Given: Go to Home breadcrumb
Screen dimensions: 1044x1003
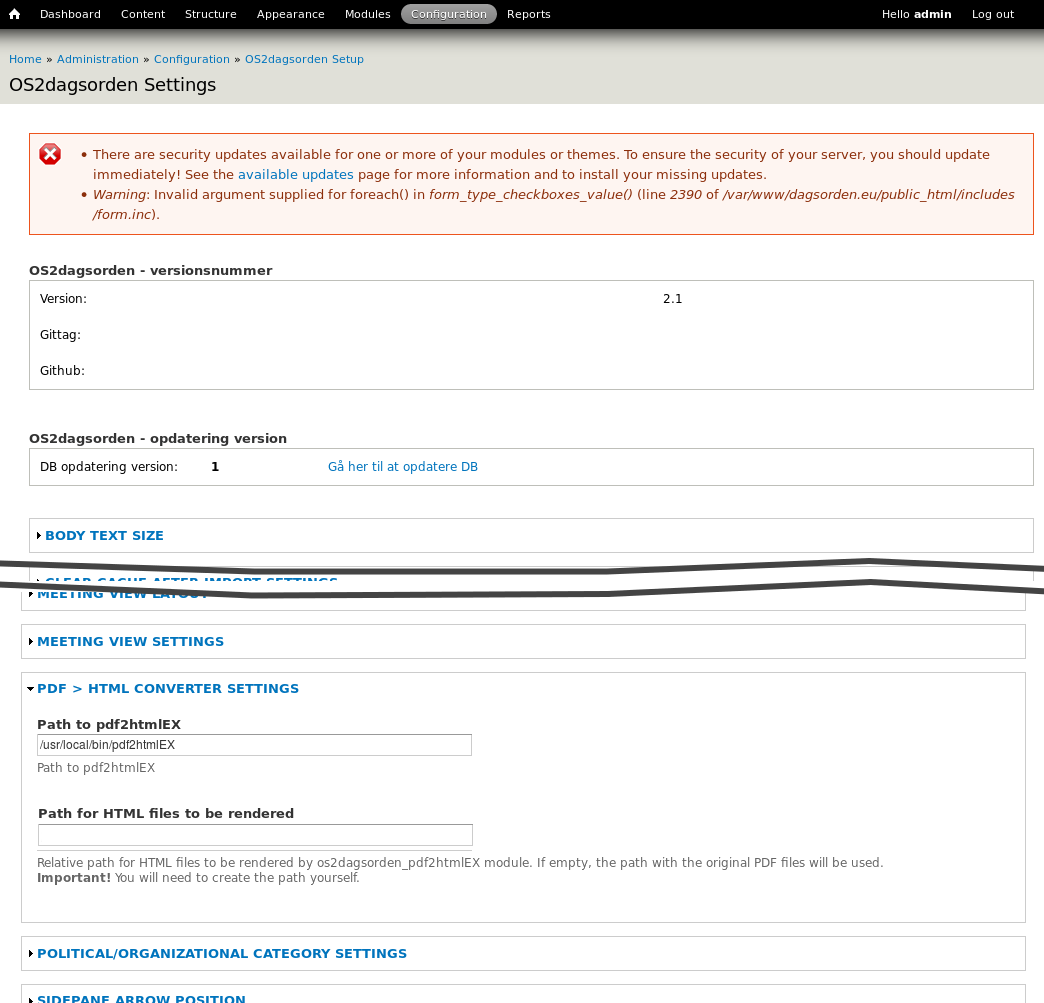Looking at the screenshot, I should (25, 59).
